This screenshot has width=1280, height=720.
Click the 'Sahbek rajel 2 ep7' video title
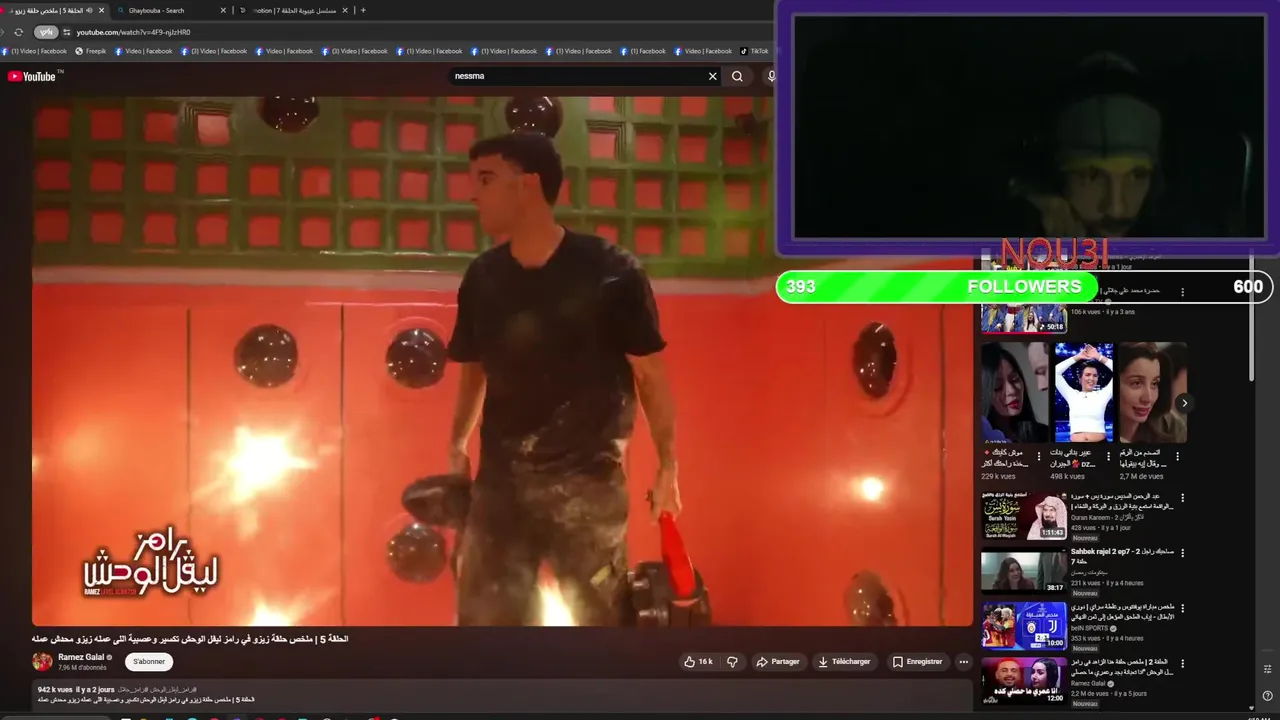pos(1122,556)
